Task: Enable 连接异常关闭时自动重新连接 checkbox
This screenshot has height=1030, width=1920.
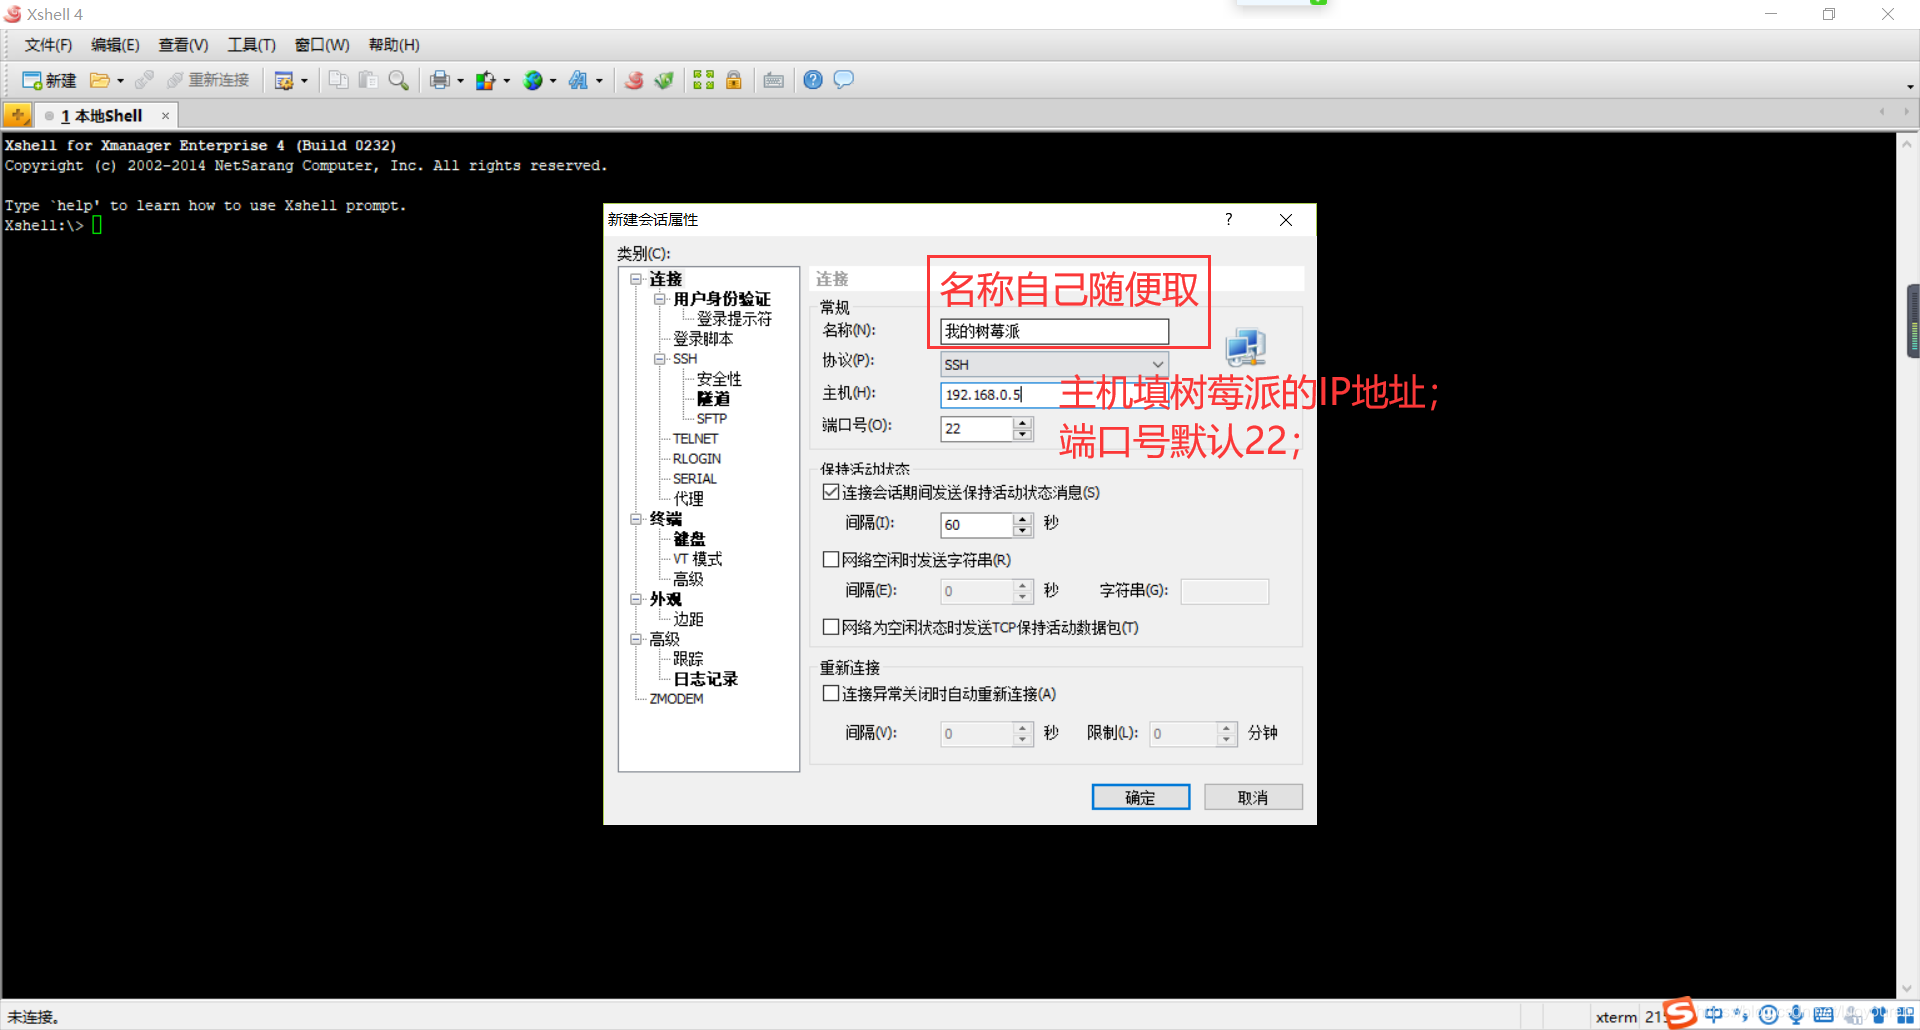Action: point(830,693)
